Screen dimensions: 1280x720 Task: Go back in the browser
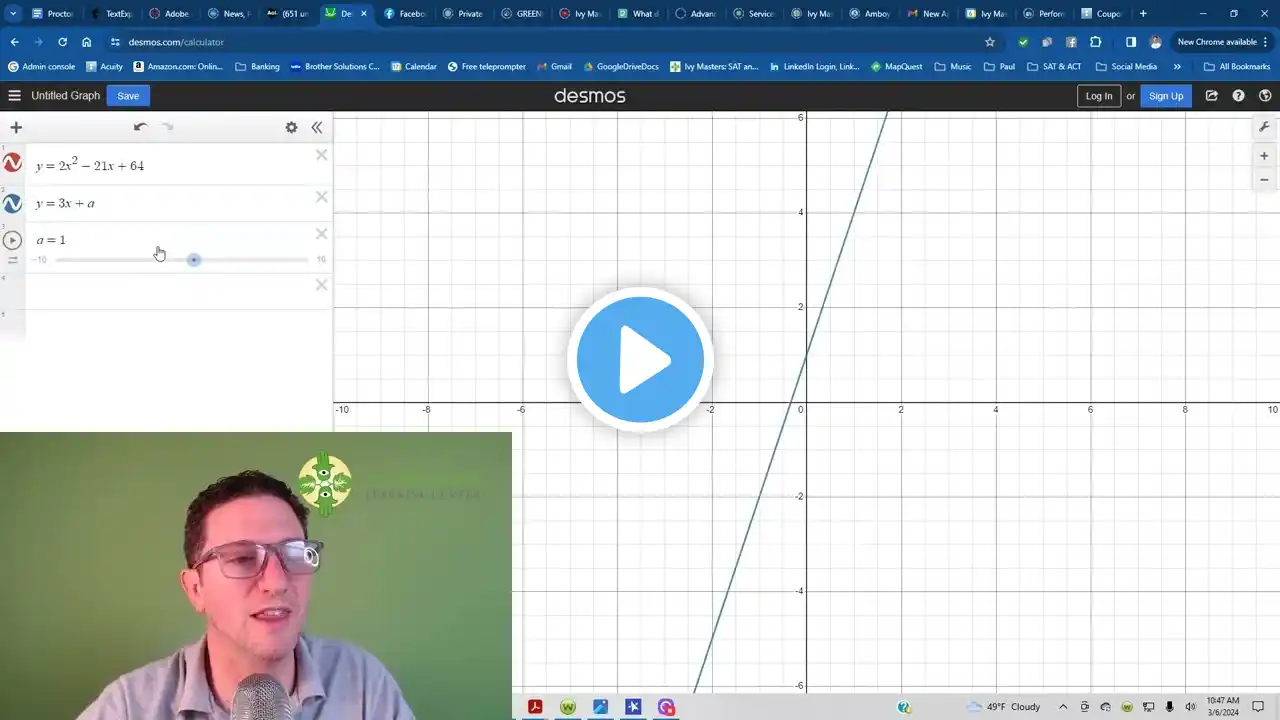(x=14, y=42)
